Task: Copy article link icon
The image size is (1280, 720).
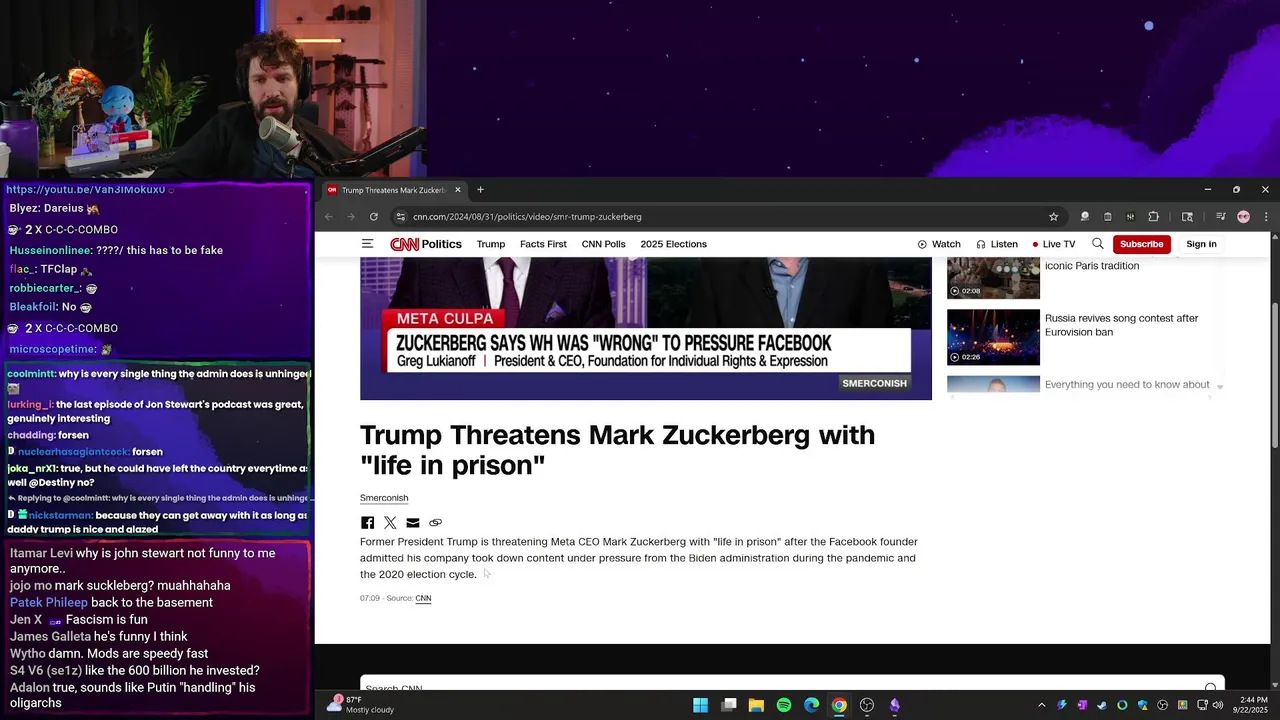Action: coord(435,523)
